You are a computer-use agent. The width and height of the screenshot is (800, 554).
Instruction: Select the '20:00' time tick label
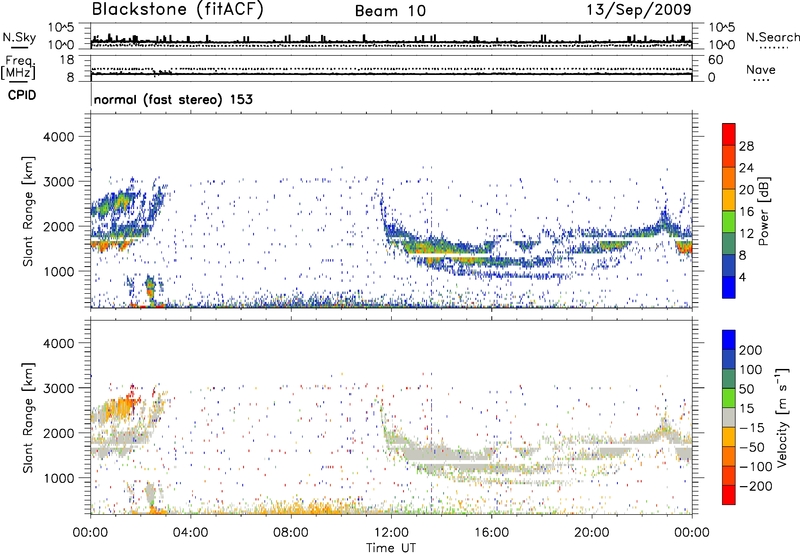coord(591,533)
